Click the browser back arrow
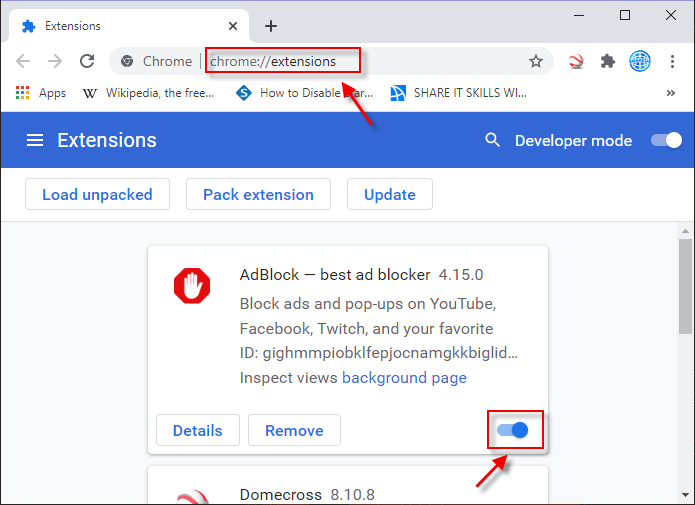695x505 pixels. tap(23, 61)
